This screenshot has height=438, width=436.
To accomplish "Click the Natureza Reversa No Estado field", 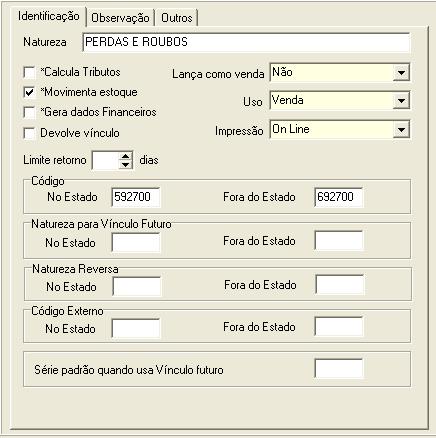I will pyautogui.click(x=137, y=286).
